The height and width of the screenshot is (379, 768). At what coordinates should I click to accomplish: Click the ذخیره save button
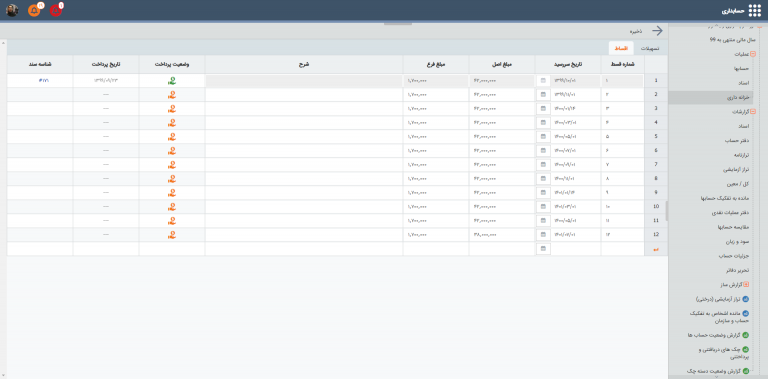636,31
